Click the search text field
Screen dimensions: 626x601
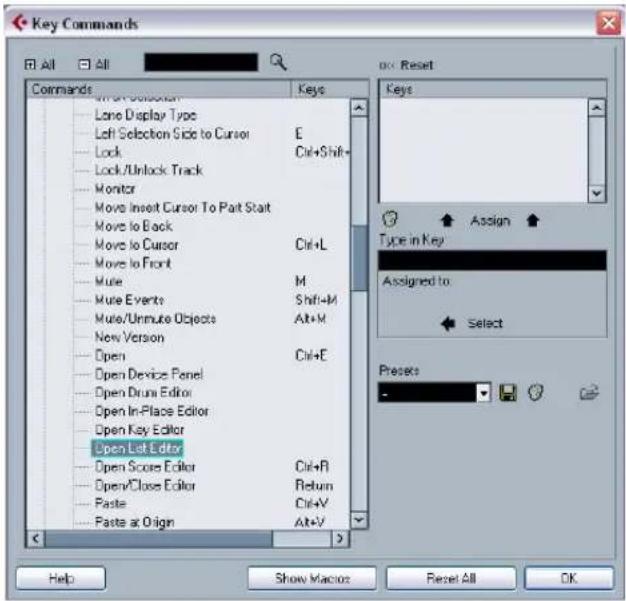click(201, 62)
